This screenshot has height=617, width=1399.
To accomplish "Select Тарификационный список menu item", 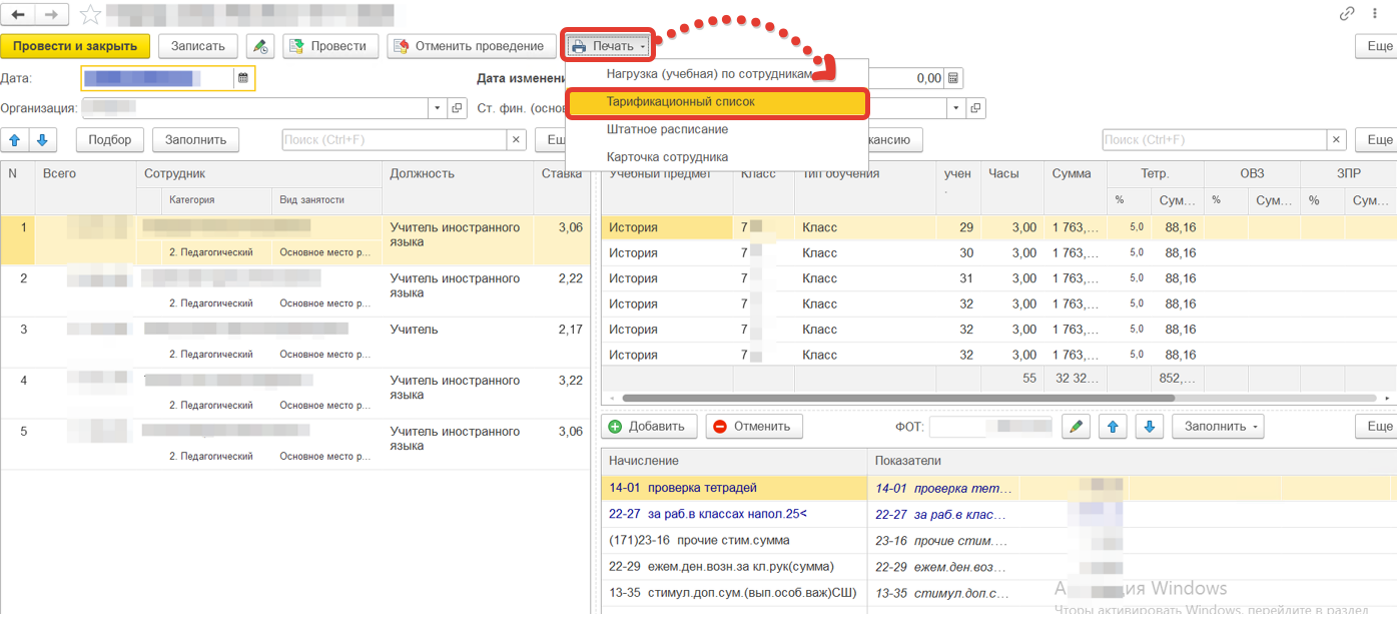I will point(680,102).
